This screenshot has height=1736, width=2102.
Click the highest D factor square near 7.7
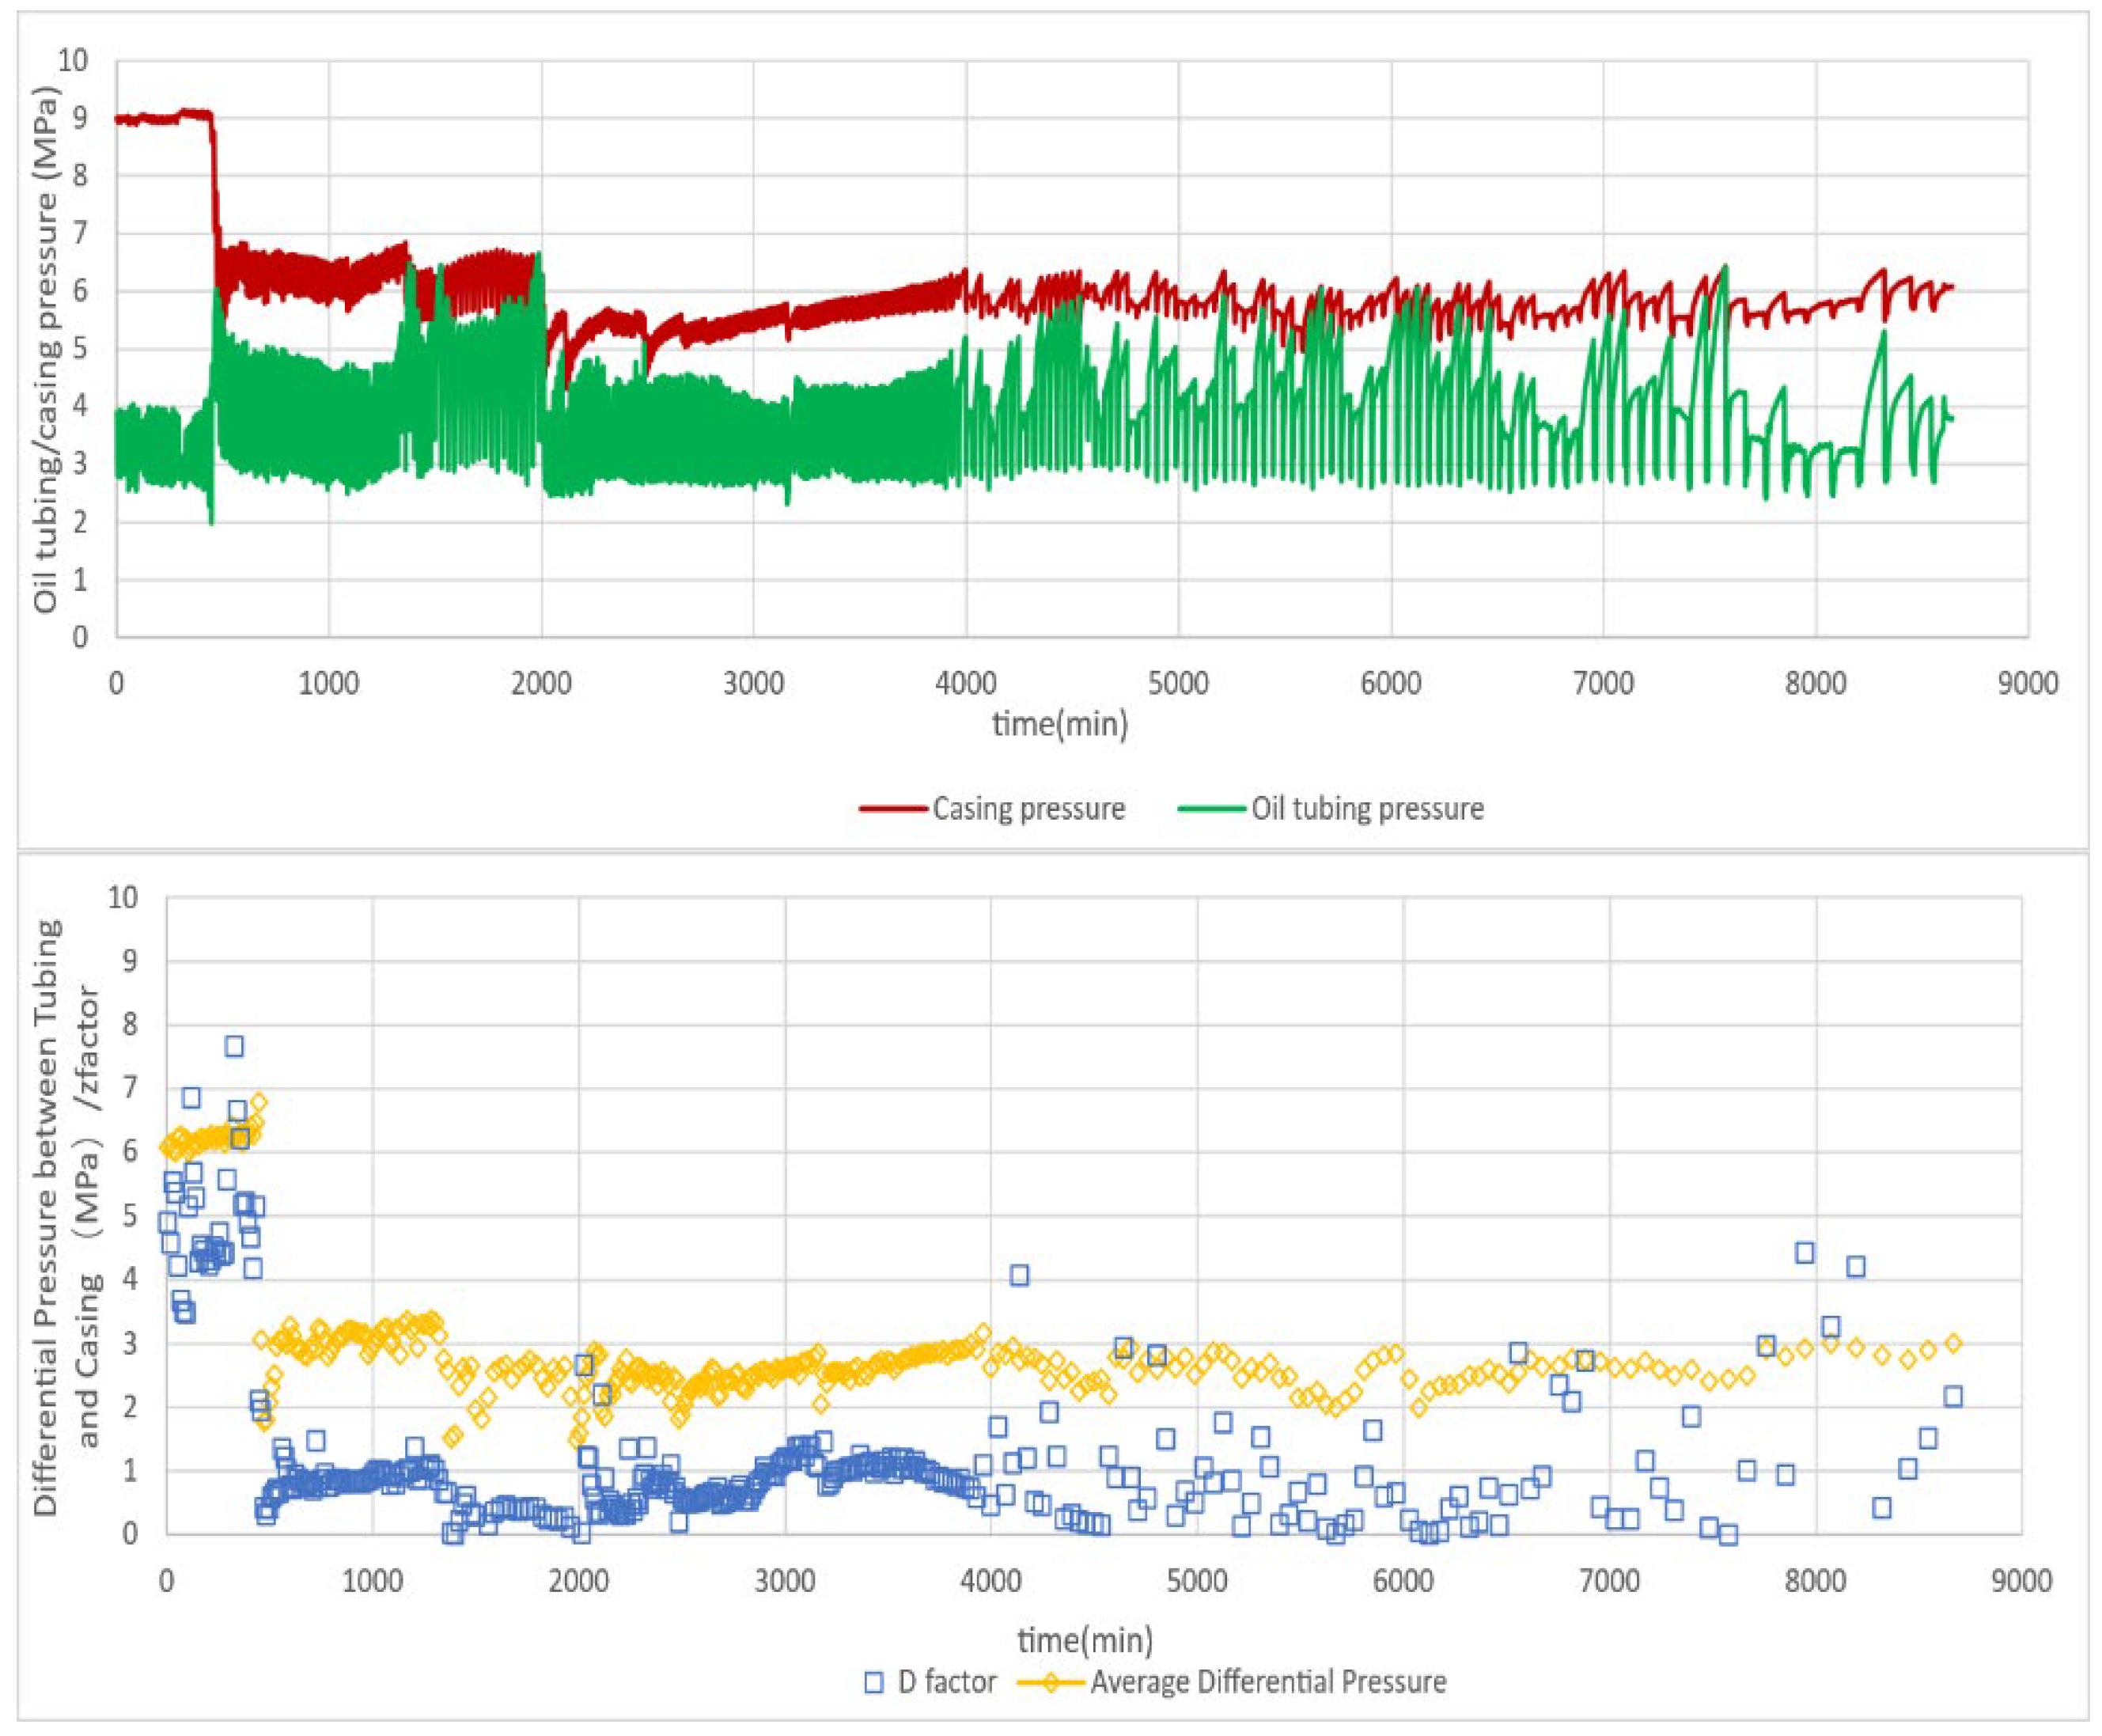click(x=234, y=1046)
